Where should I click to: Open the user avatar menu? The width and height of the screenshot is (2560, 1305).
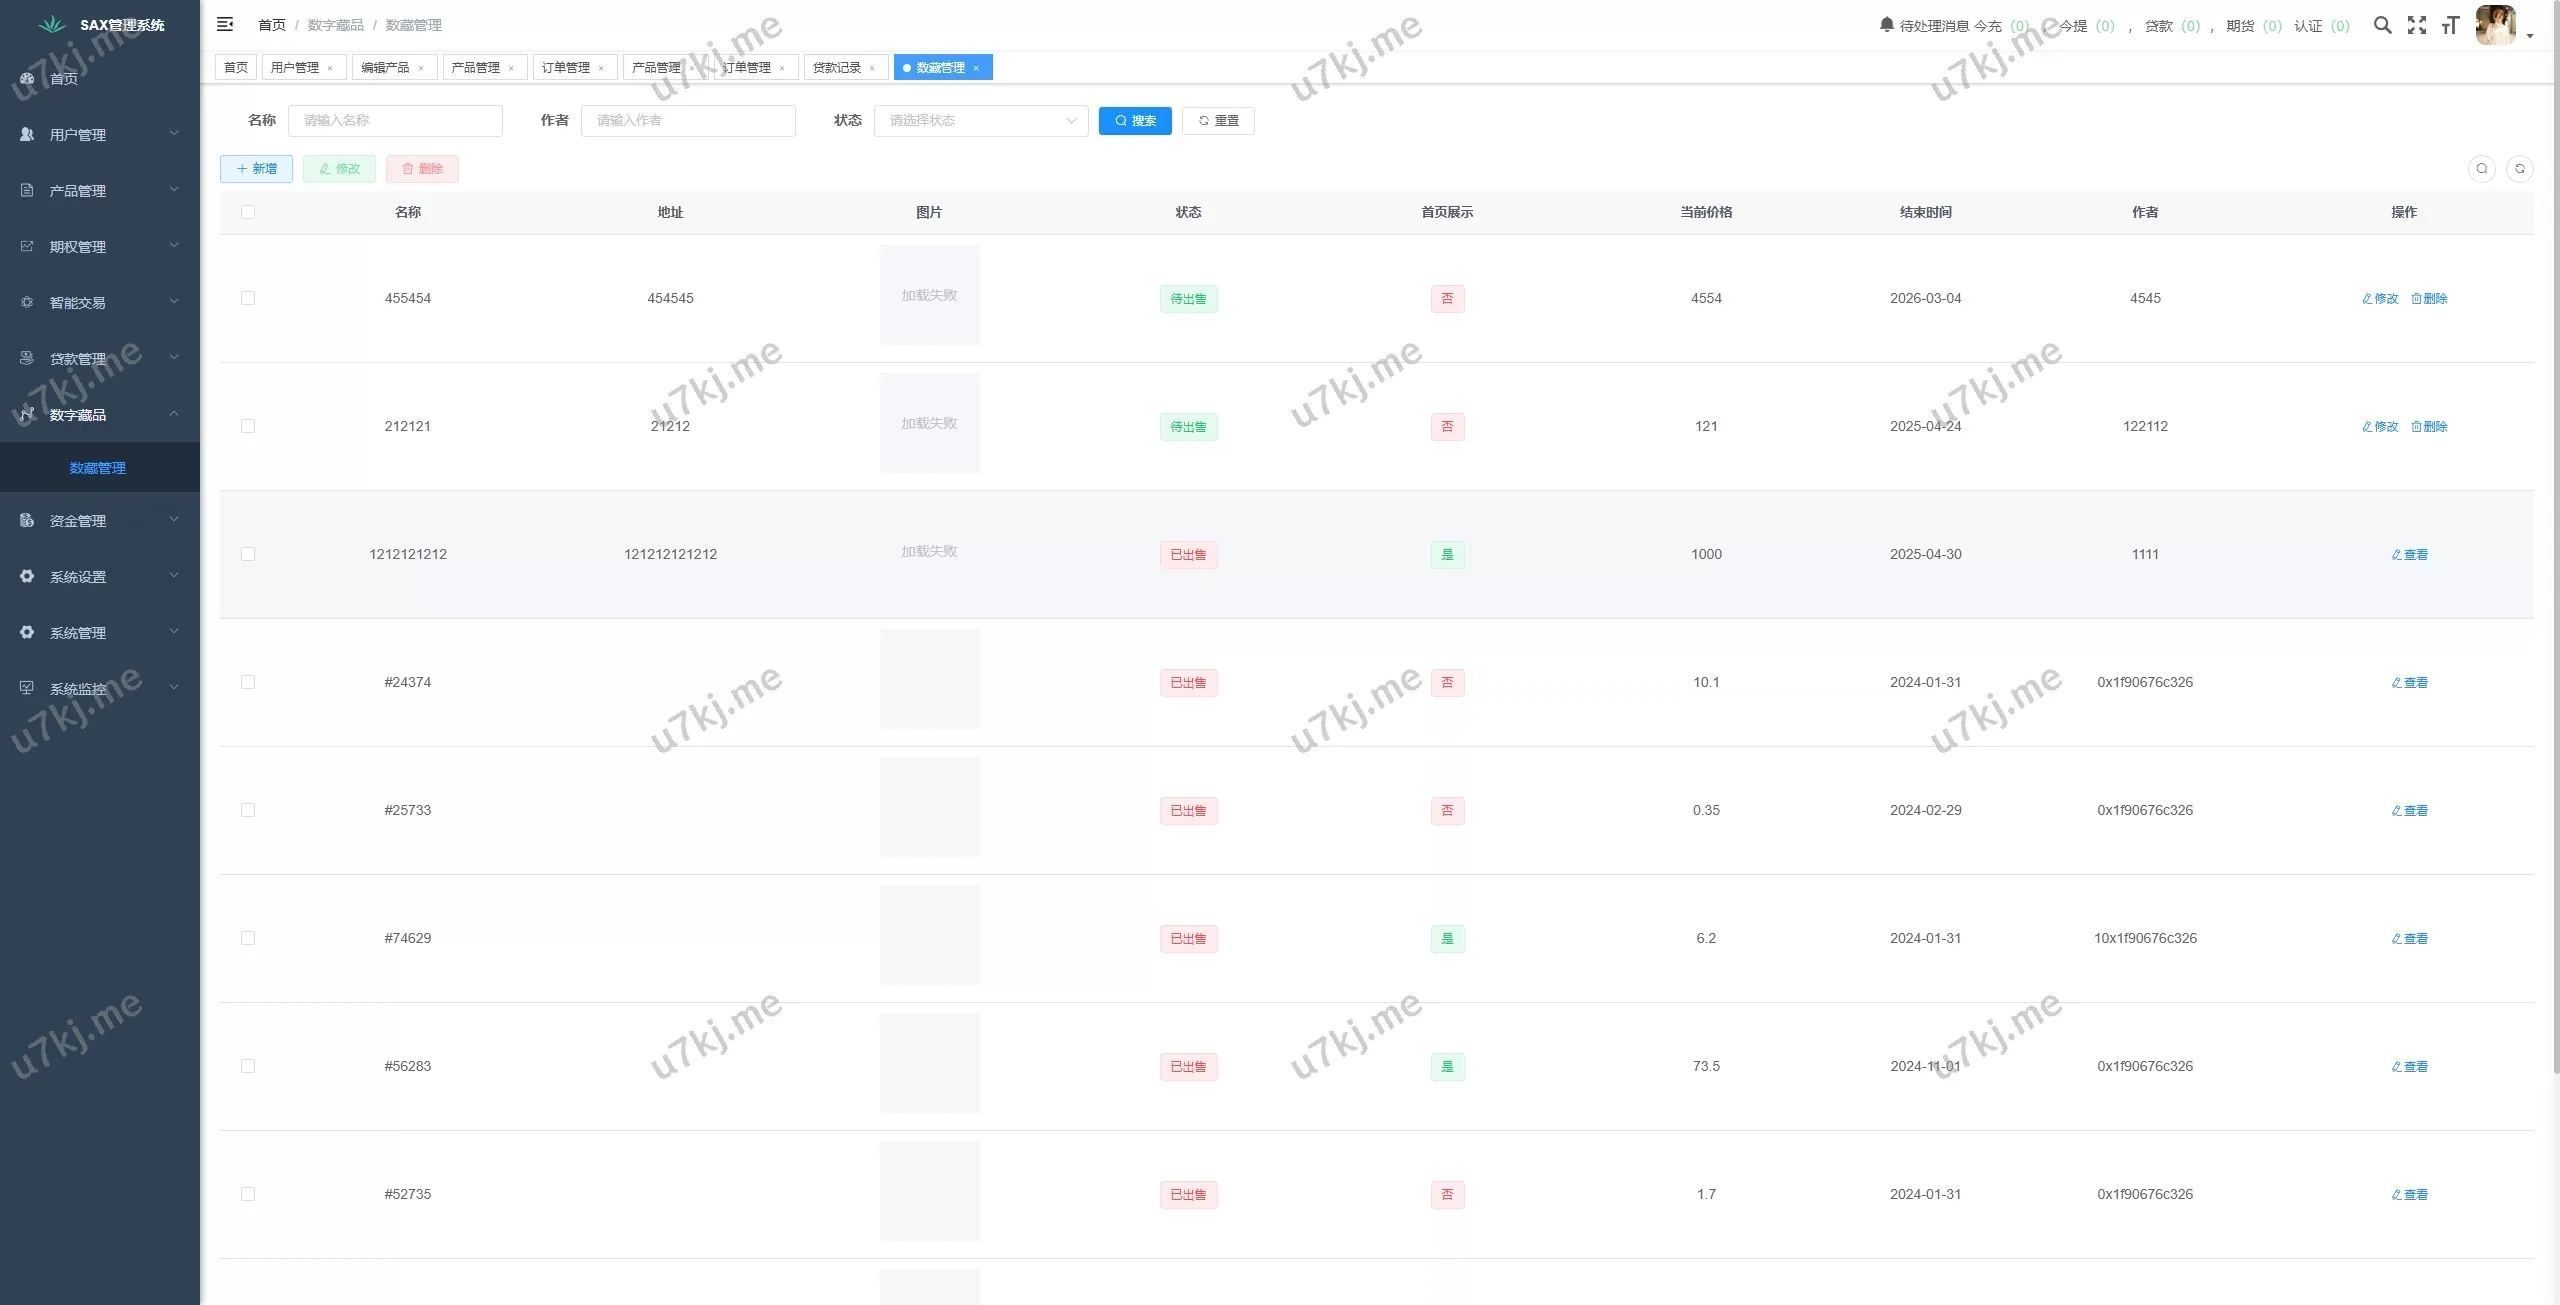(x=2496, y=25)
